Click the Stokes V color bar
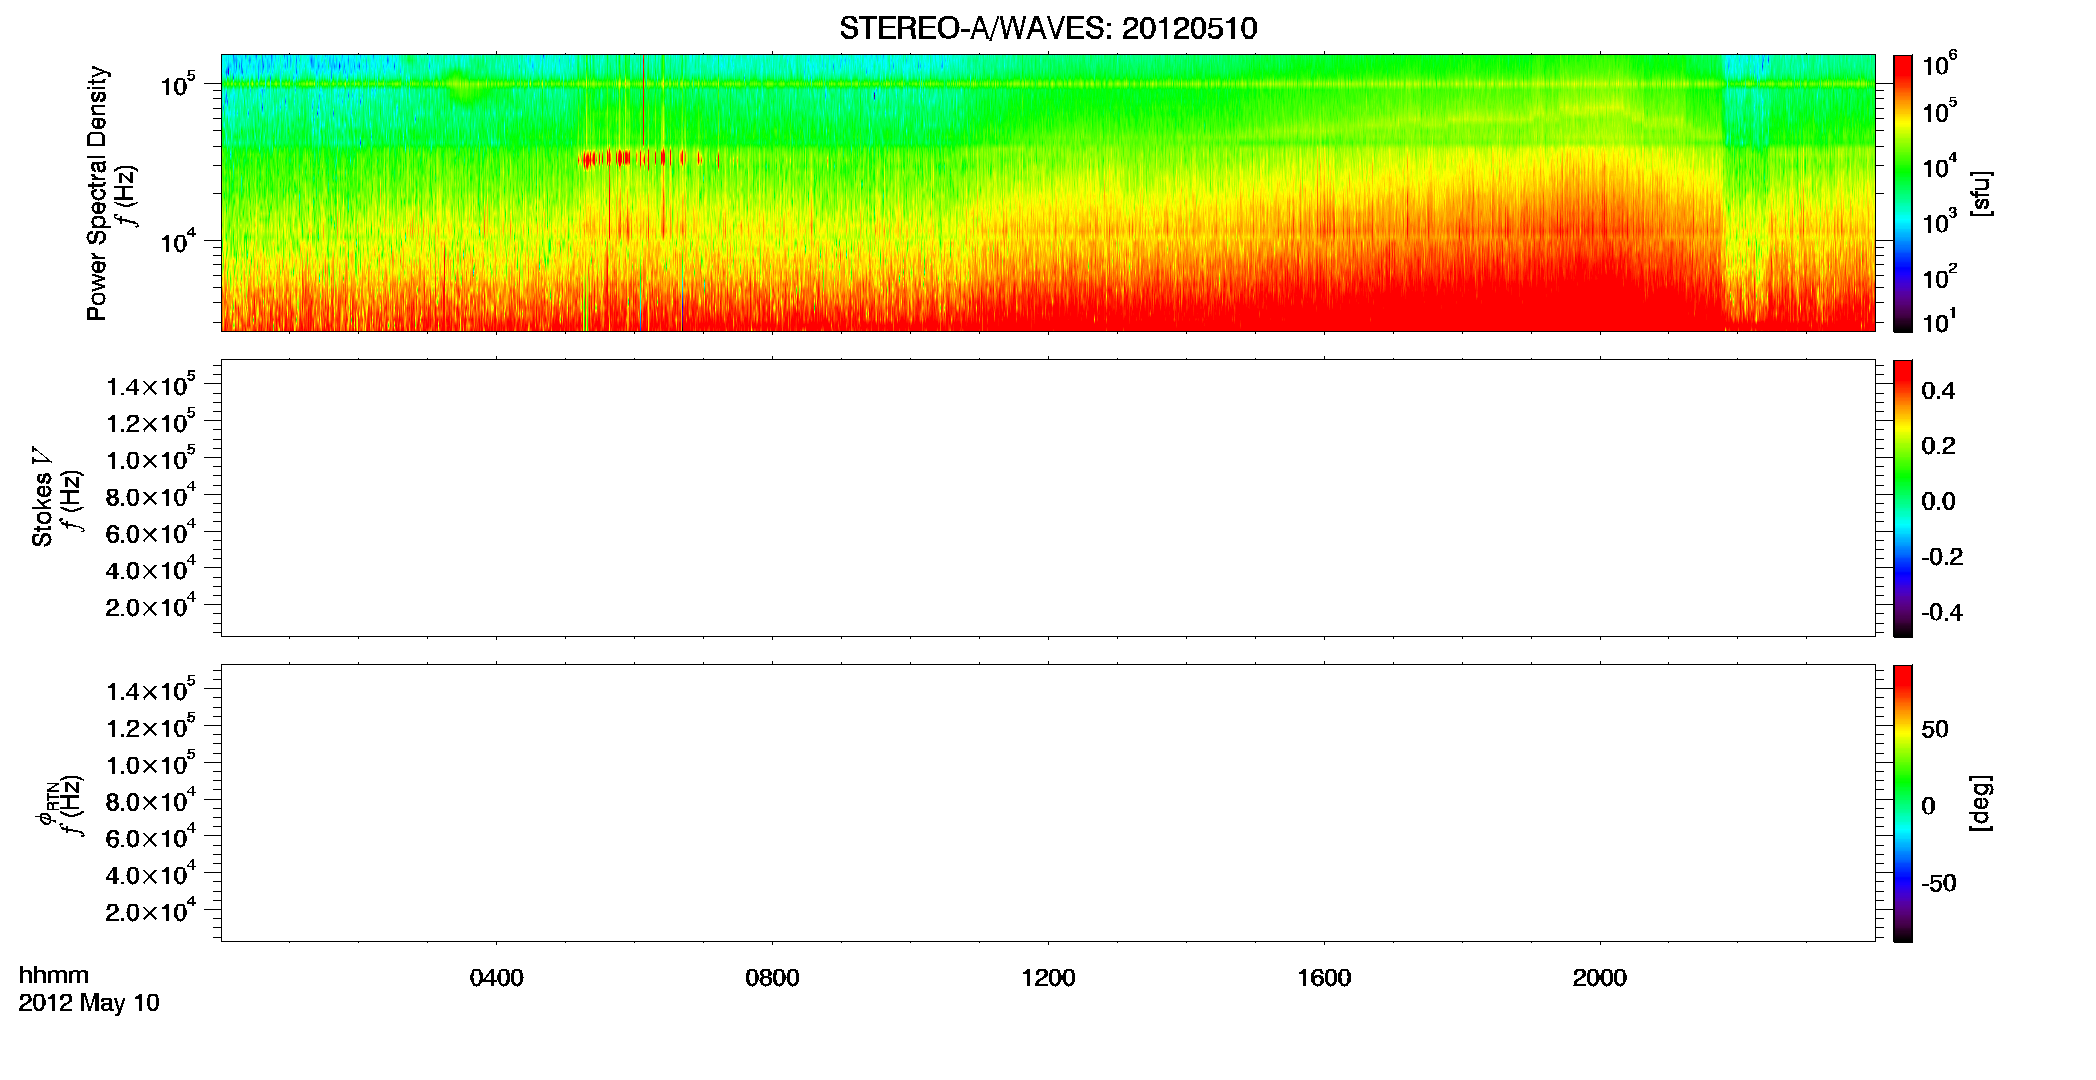Viewport: 2096px width, 1080px height. [x=1903, y=498]
